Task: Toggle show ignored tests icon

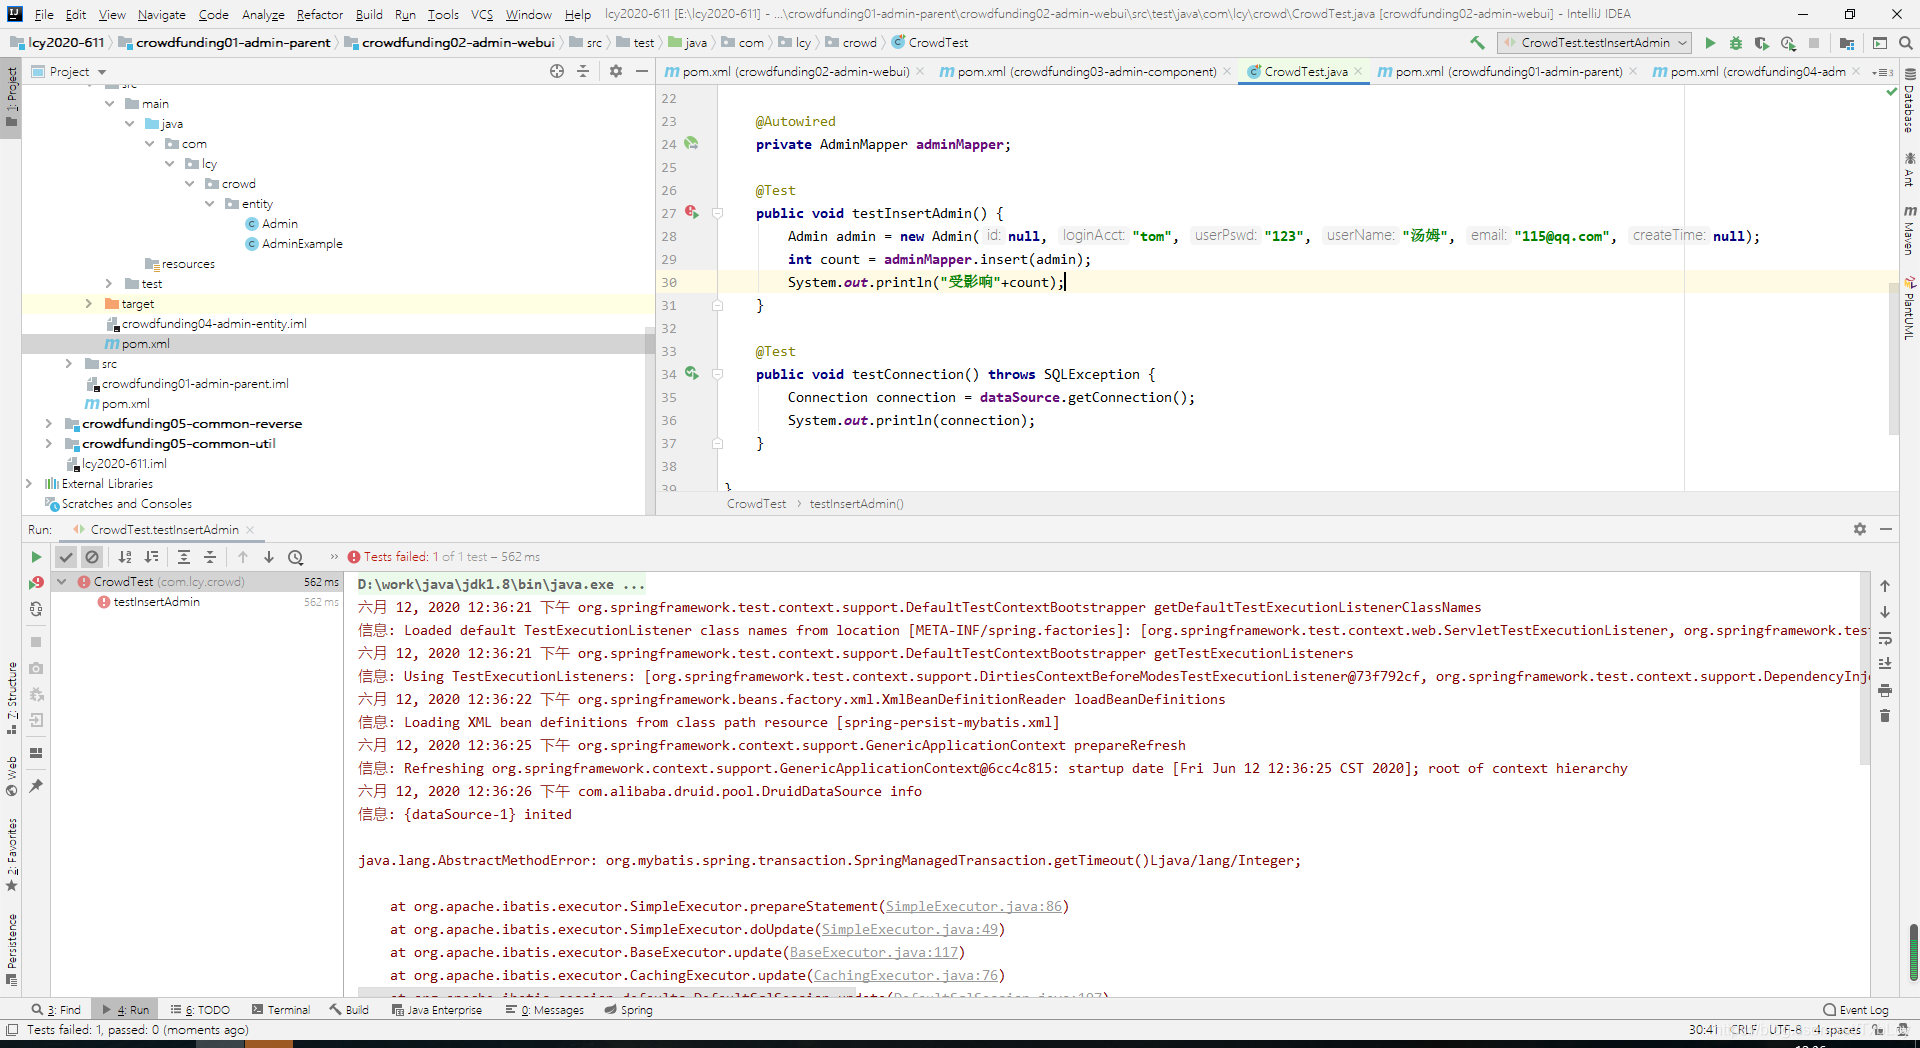Action: pos(92,557)
